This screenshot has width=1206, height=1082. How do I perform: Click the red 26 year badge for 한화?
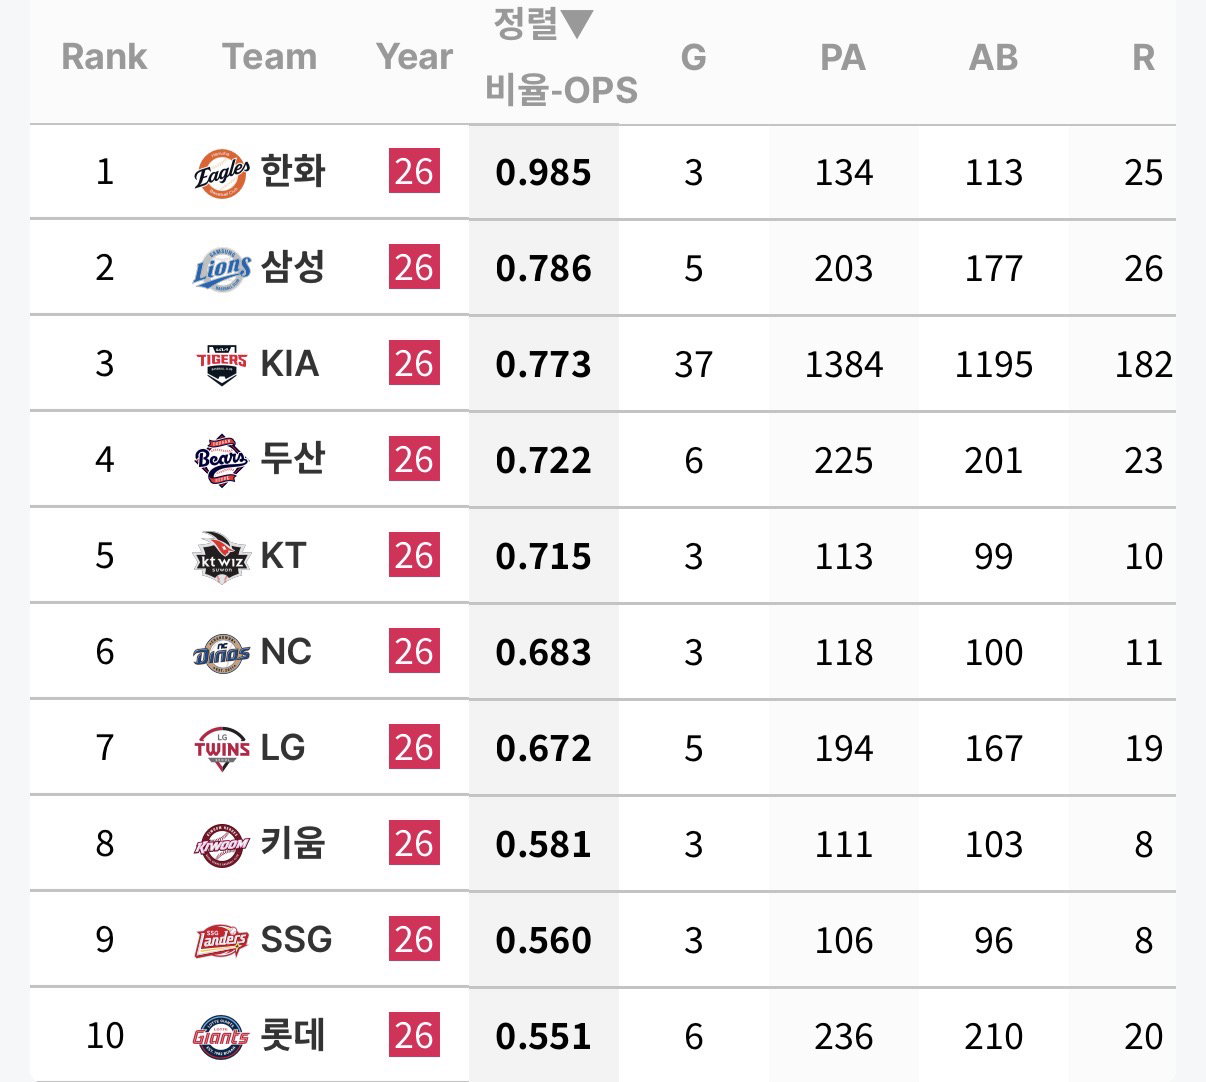[x=414, y=172]
